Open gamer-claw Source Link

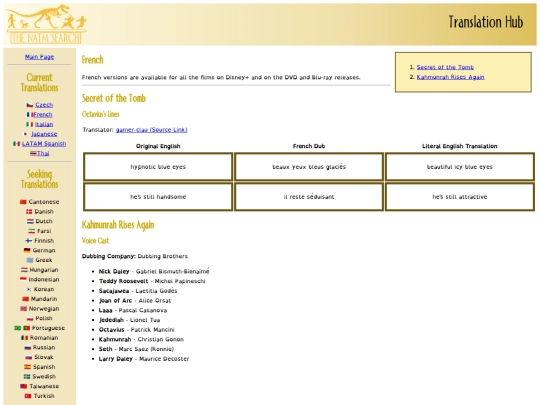(152, 130)
